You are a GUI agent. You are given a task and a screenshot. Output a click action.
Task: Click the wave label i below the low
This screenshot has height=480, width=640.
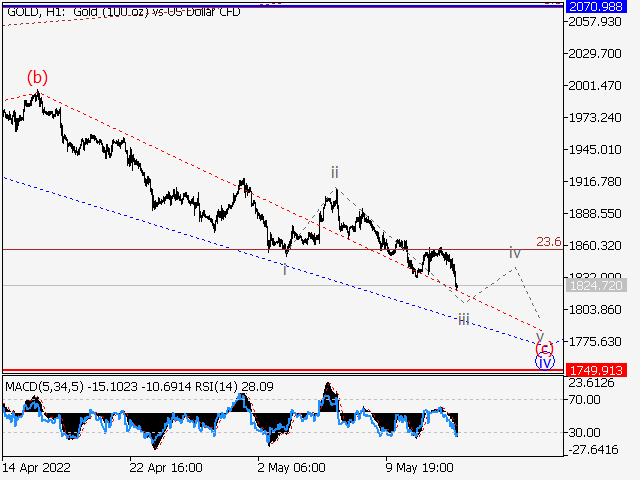click(285, 270)
